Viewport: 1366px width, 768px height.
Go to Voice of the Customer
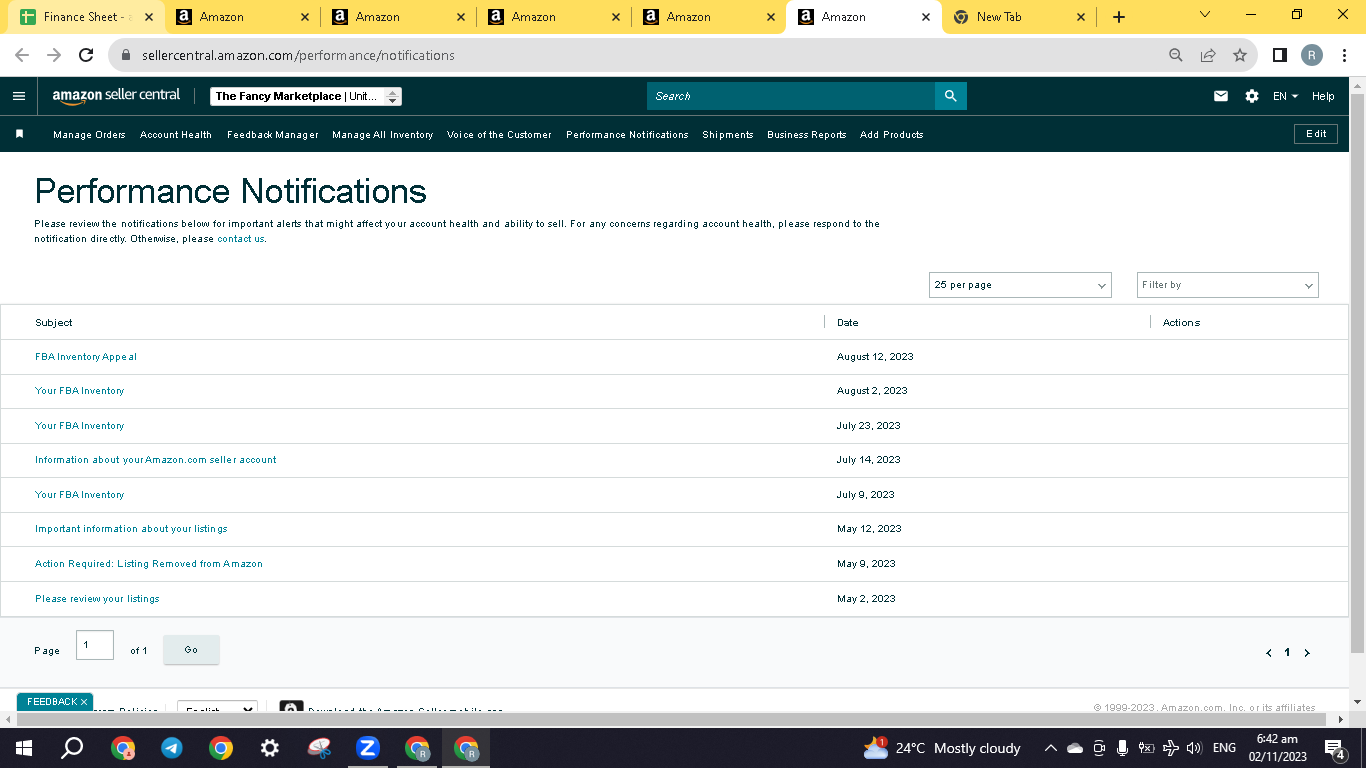click(x=499, y=135)
